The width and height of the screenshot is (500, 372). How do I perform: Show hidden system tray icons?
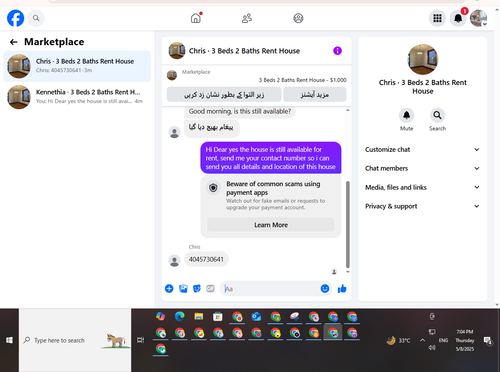pos(422,340)
